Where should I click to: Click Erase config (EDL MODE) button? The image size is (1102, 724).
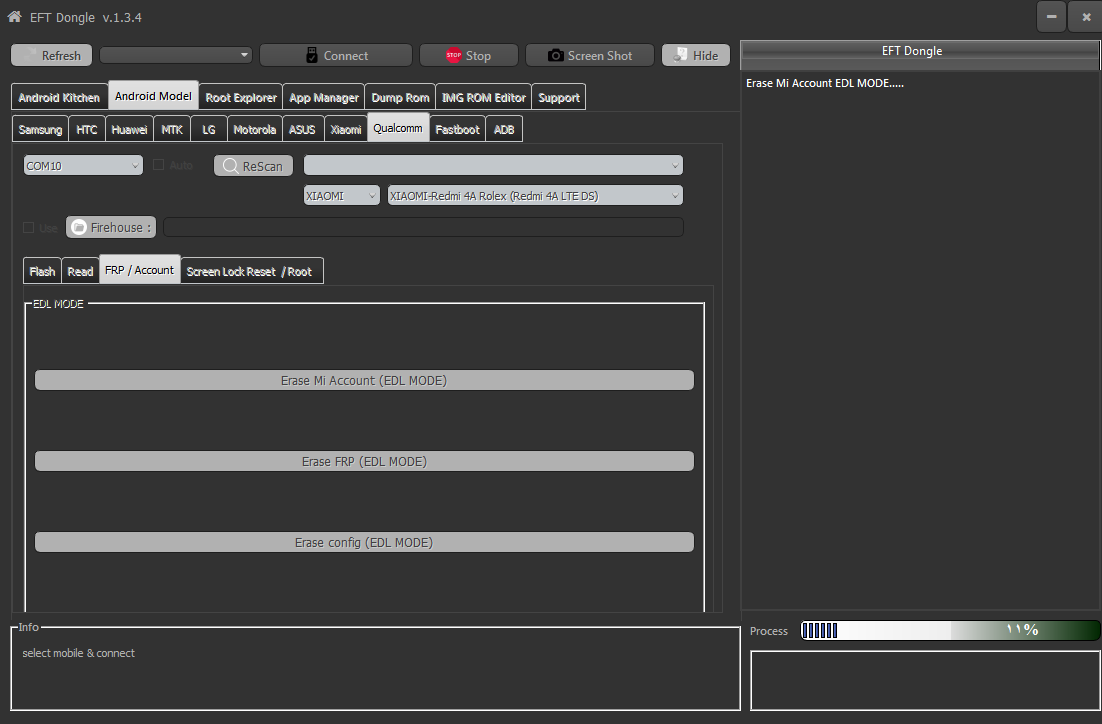pos(364,542)
